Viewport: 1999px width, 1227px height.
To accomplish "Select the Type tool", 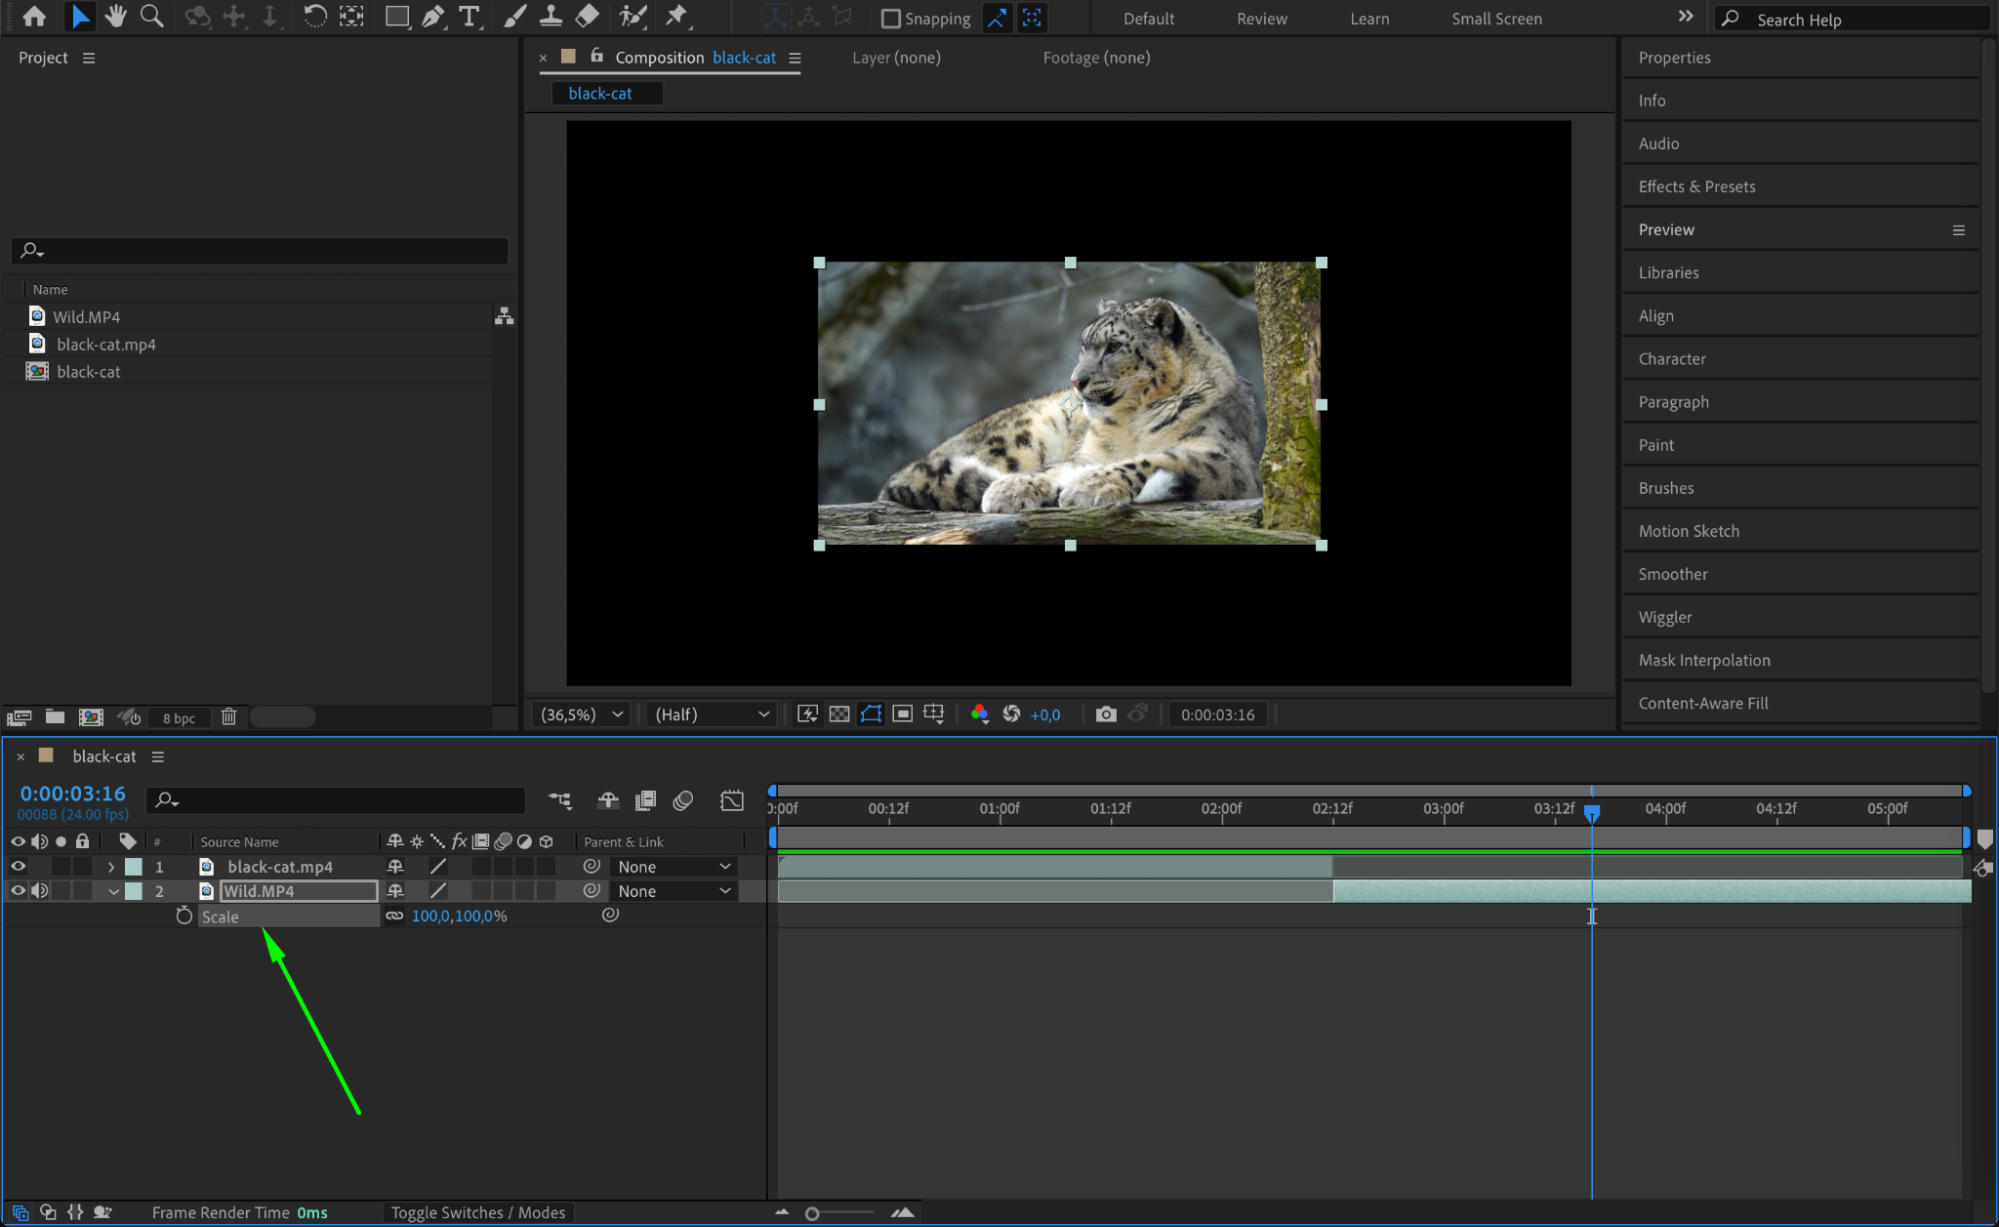I will click(468, 16).
